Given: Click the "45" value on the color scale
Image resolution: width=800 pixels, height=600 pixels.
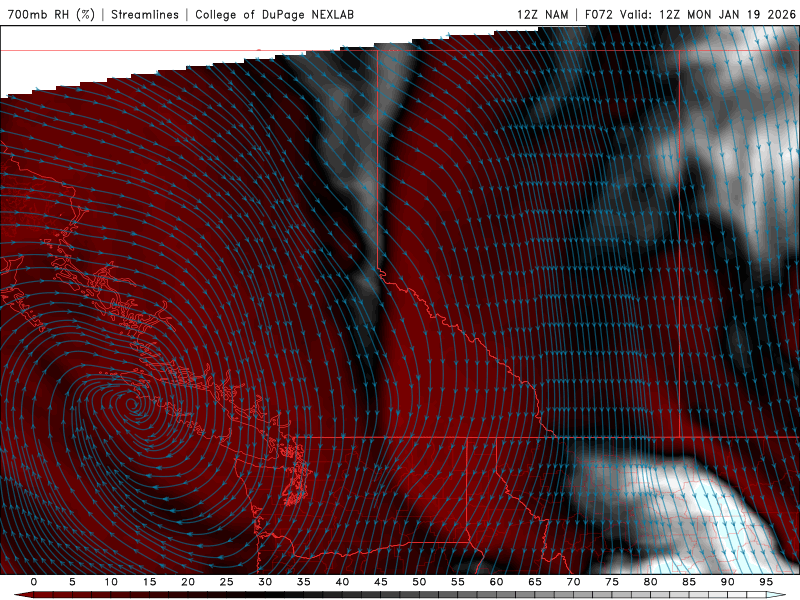Looking at the screenshot, I should pyautogui.click(x=381, y=582).
